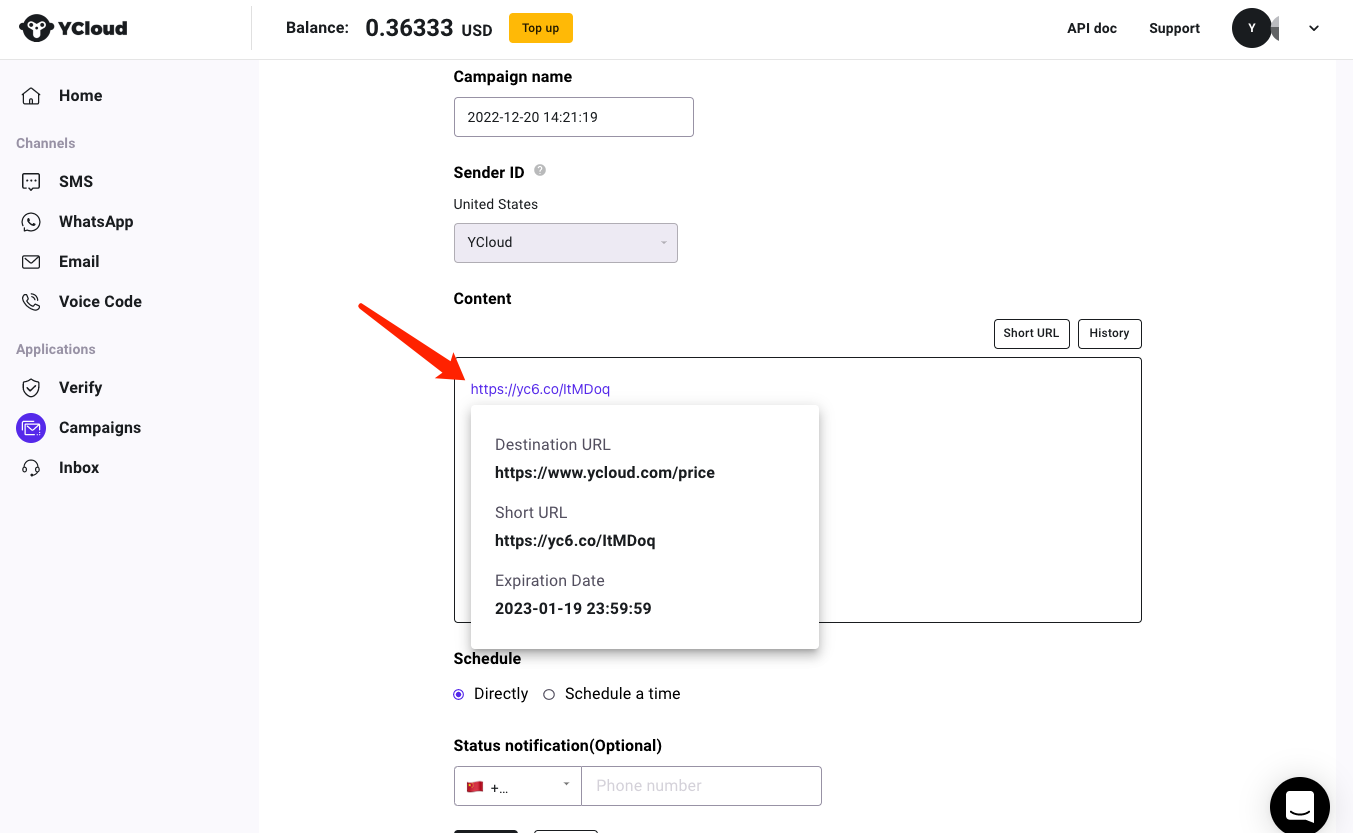Image resolution: width=1353 pixels, height=833 pixels.
Task: Click the WhatsApp icon in sidebar
Action: [31, 222]
